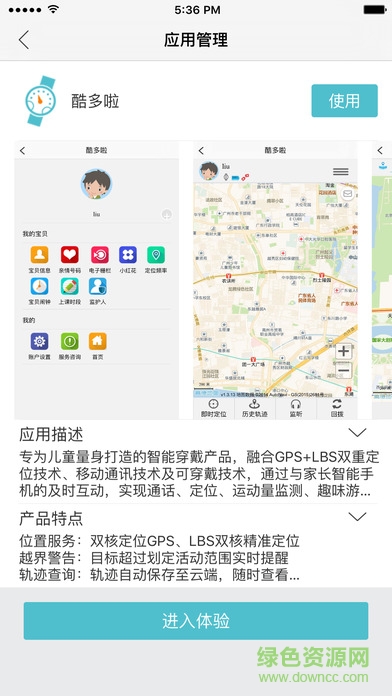
Task: Tap the 酷多啦 watch app icon
Action: 40,101
